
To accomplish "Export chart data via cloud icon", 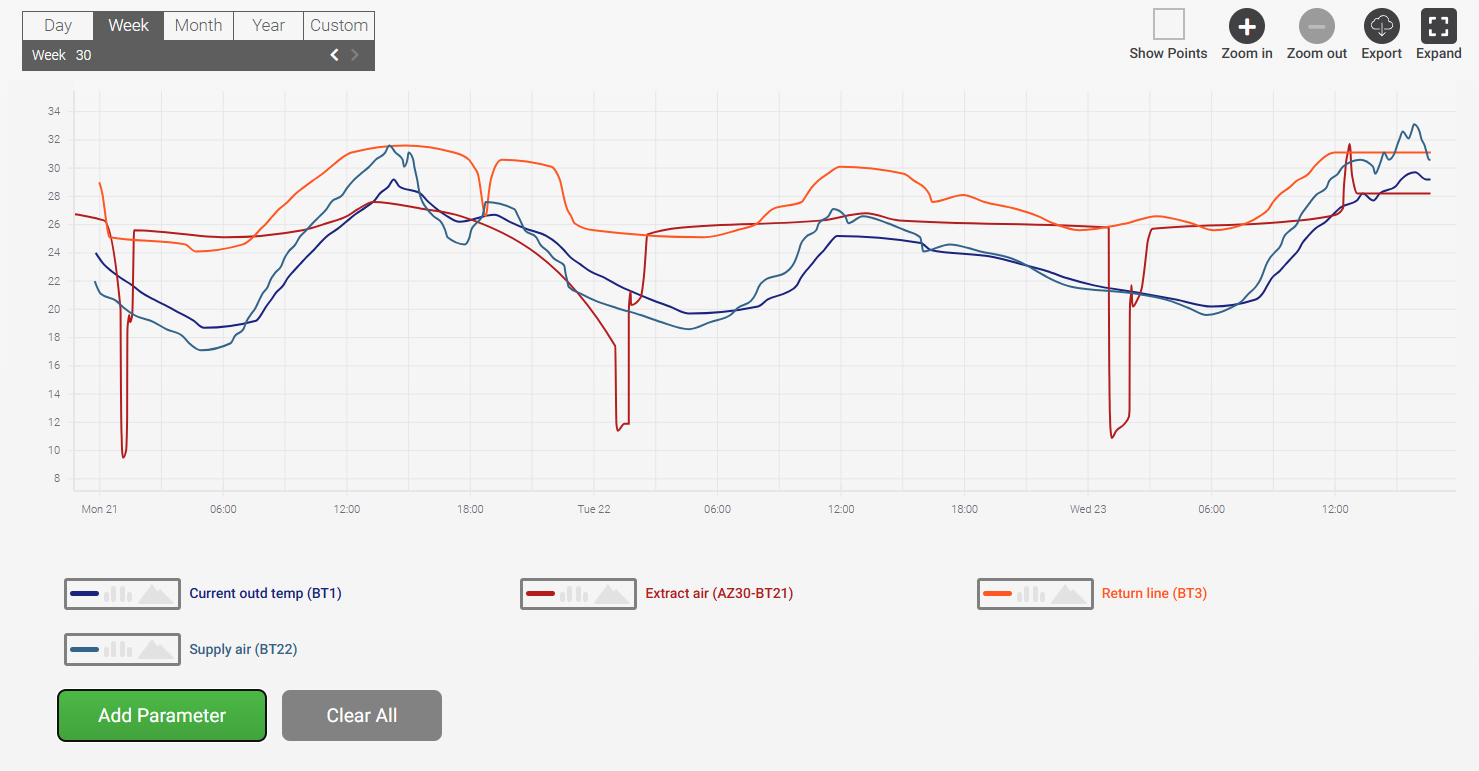I will [x=1381, y=26].
